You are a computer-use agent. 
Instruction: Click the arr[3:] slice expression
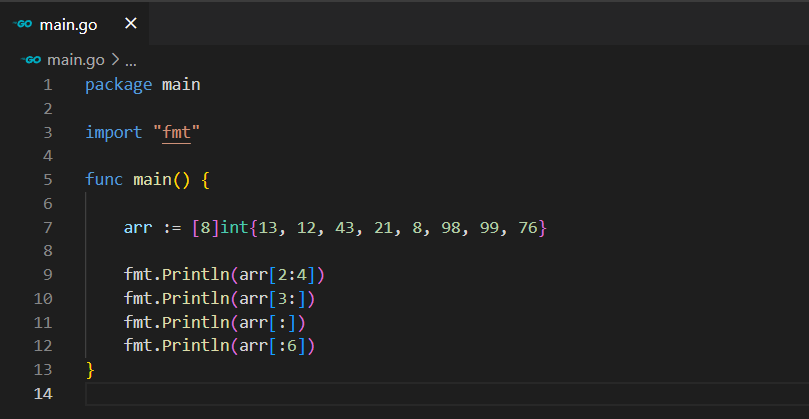(x=278, y=298)
